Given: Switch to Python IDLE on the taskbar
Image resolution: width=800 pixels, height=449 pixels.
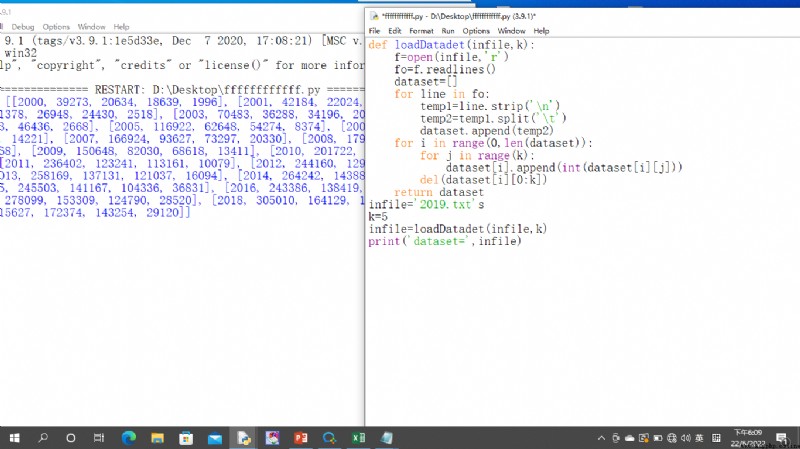Looking at the screenshot, I should pyautogui.click(x=243, y=438).
